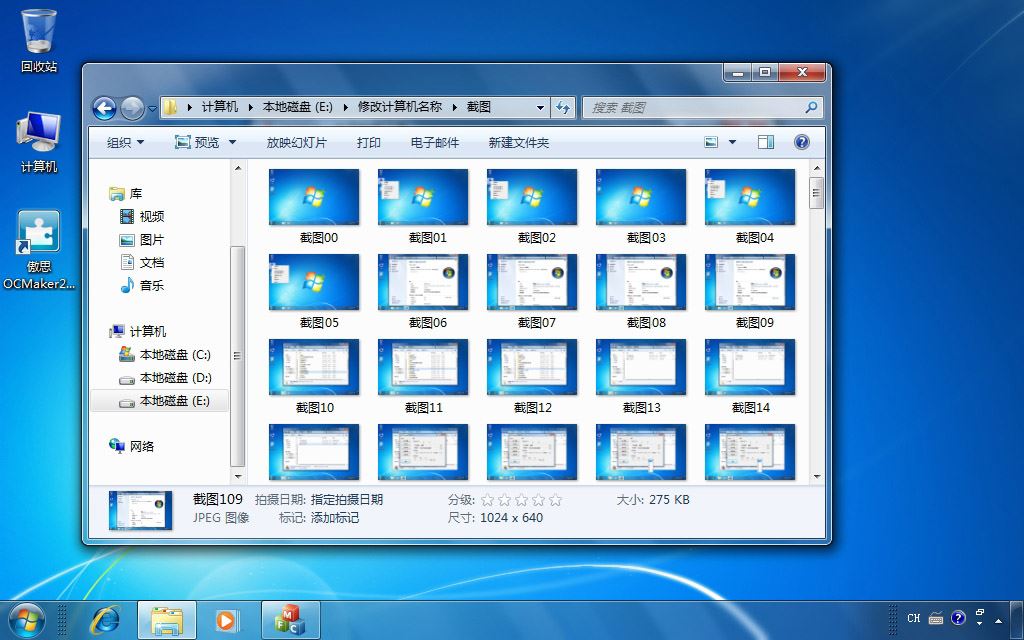This screenshot has width=1024, height=640.
Task: Select the 截图05 thumbnail
Action: (314, 282)
